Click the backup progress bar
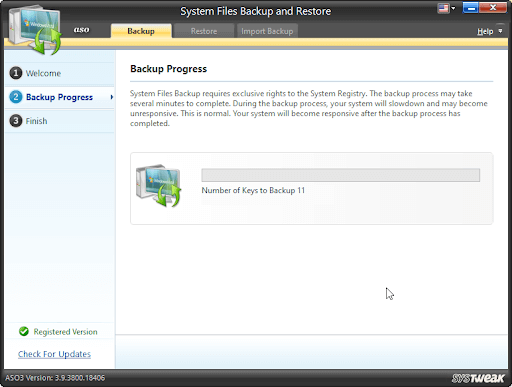Viewport: 512px width, 387px height. (x=341, y=175)
